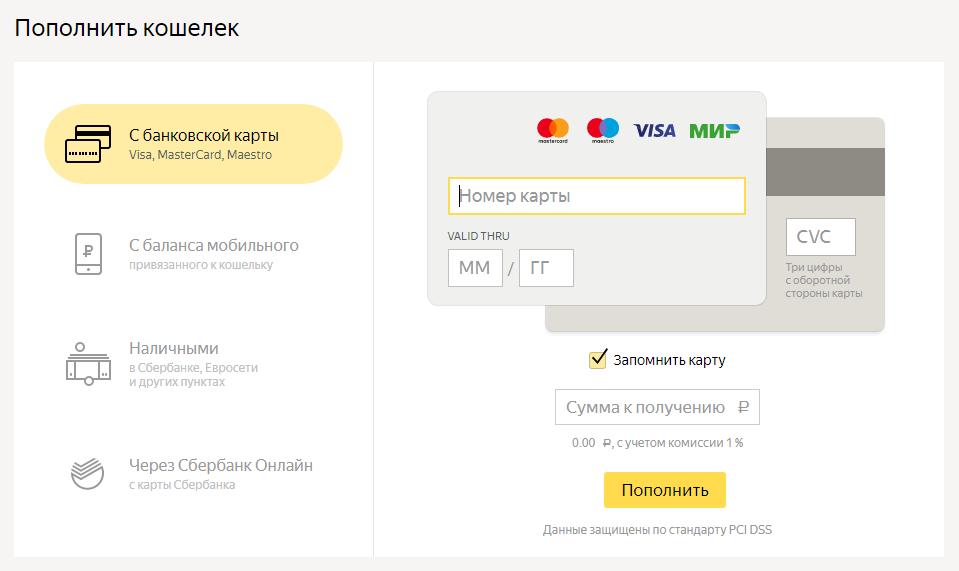Click the Maestro logo on card
The width and height of the screenshot is (959, 571).
603,131
